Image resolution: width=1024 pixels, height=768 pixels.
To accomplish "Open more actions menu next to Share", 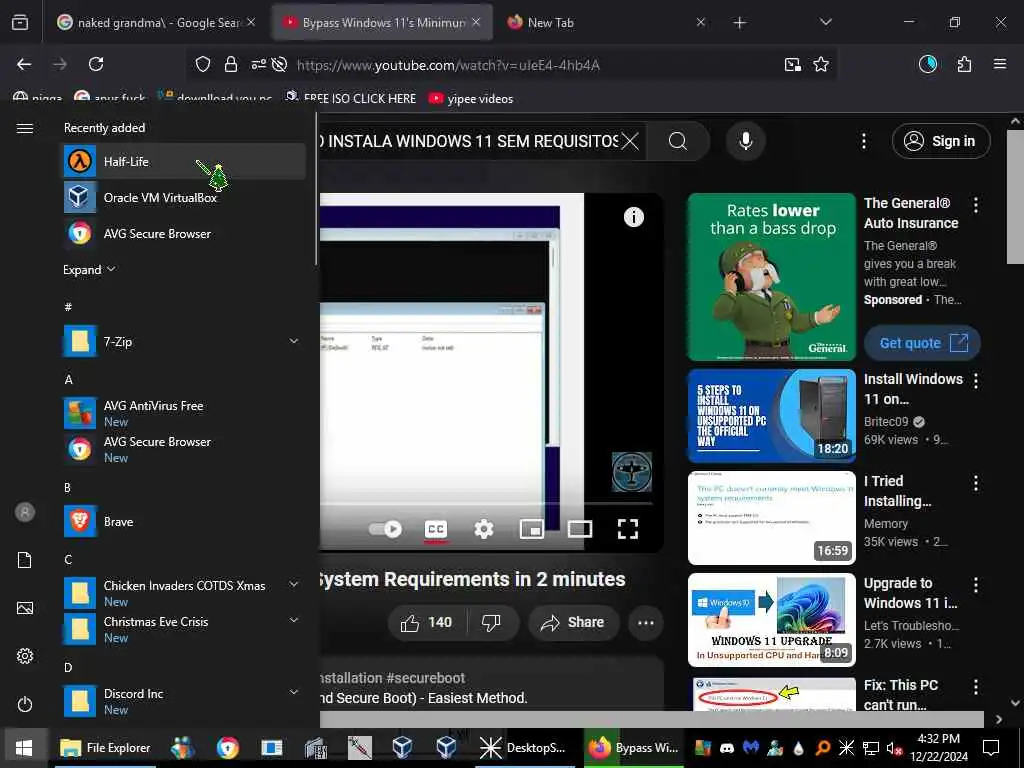I will point(645,622).
